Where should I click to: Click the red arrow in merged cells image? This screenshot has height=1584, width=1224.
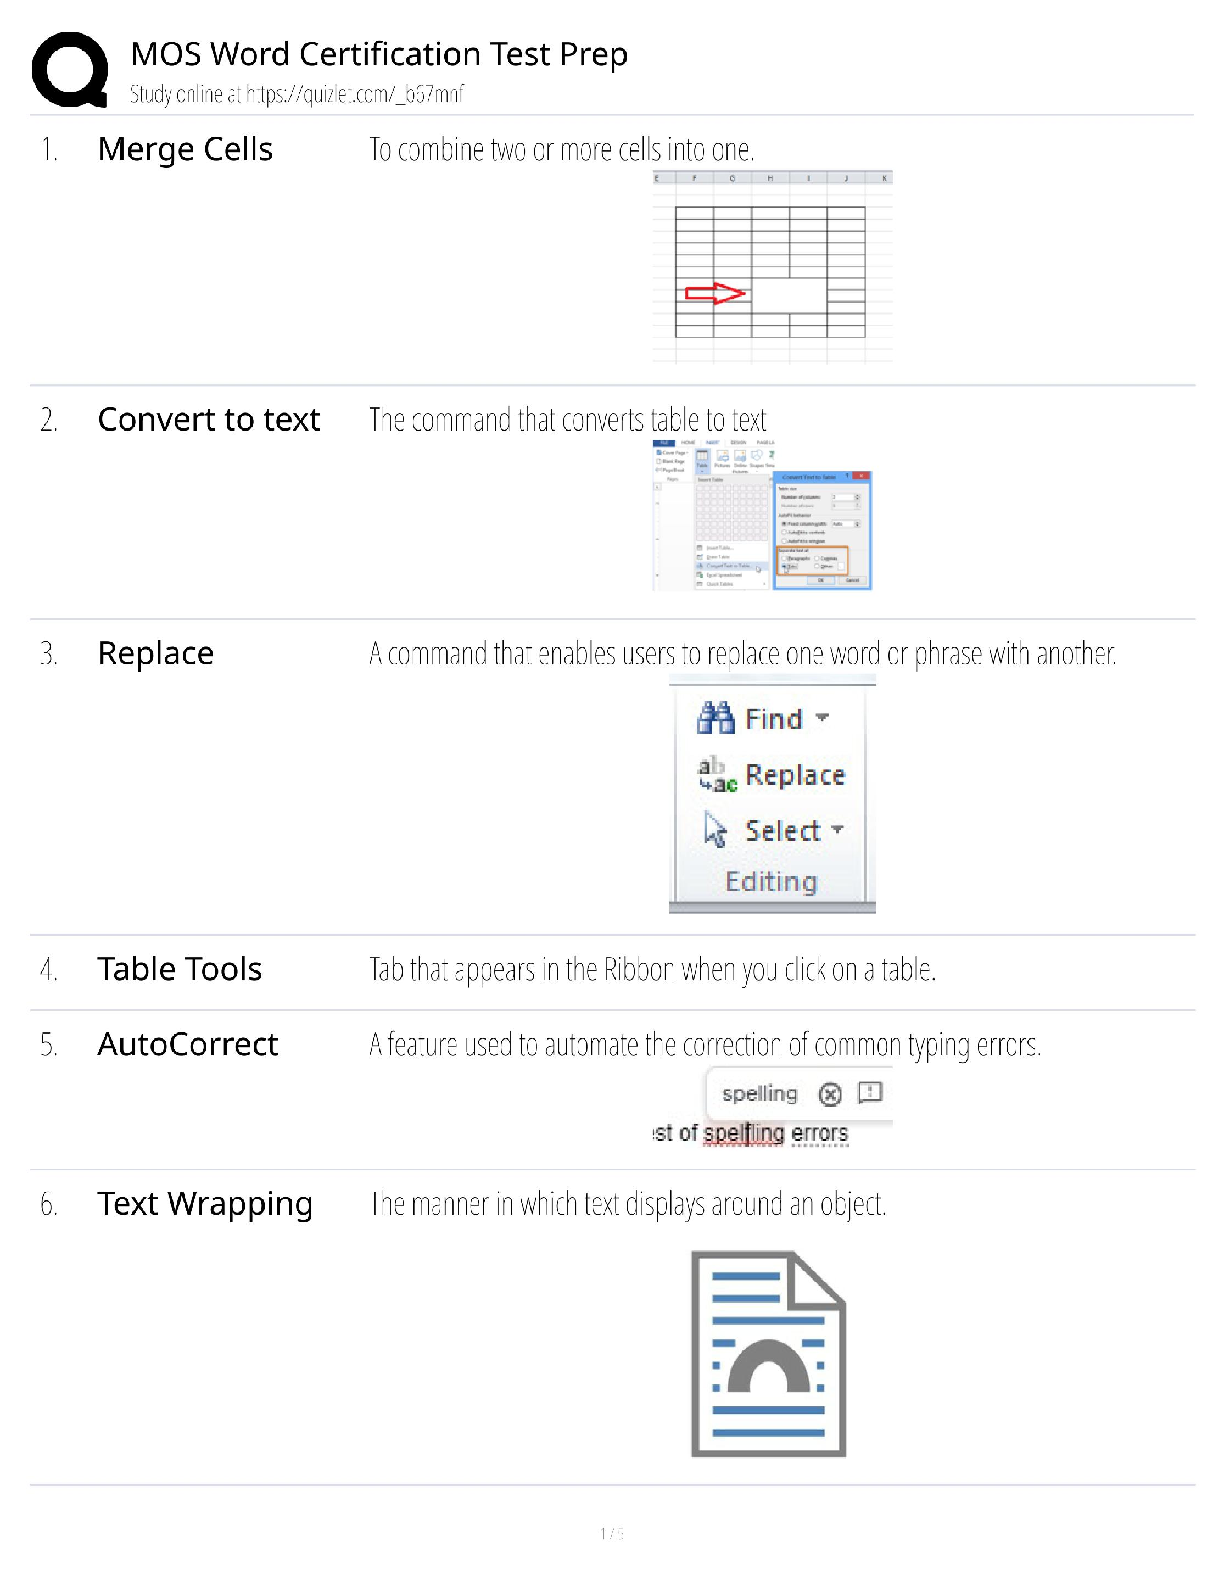(x=715, y=293)
